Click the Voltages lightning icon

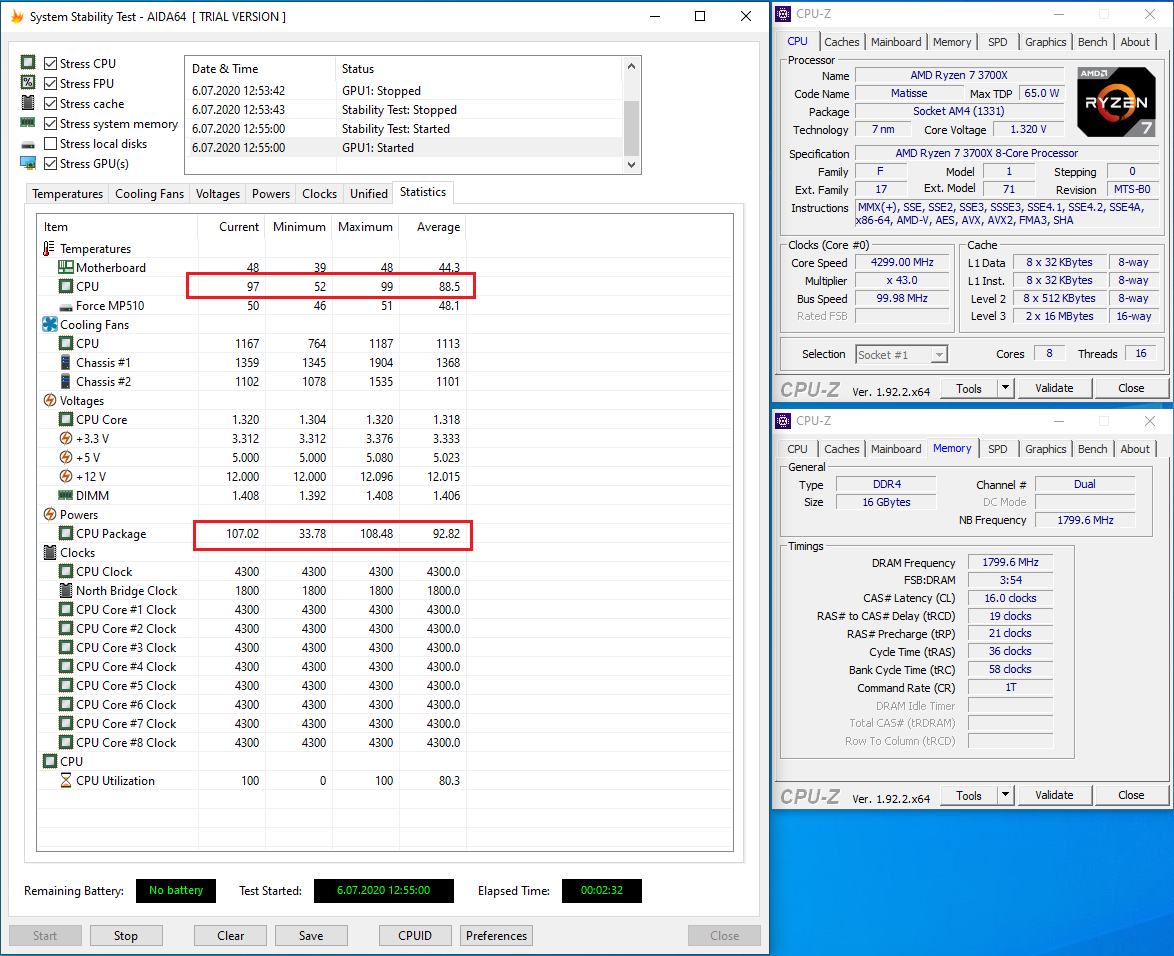[x=49, y=401]
